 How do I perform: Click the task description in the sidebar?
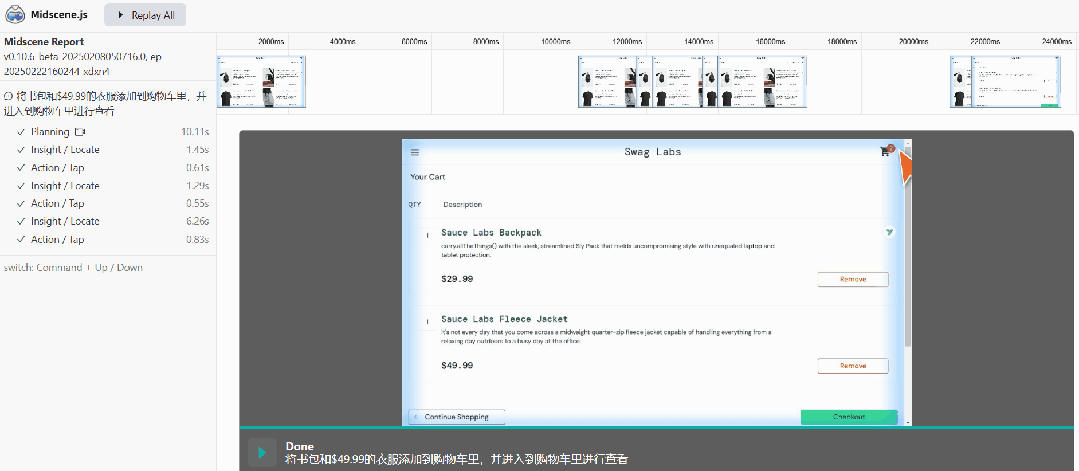coord(105,103)
